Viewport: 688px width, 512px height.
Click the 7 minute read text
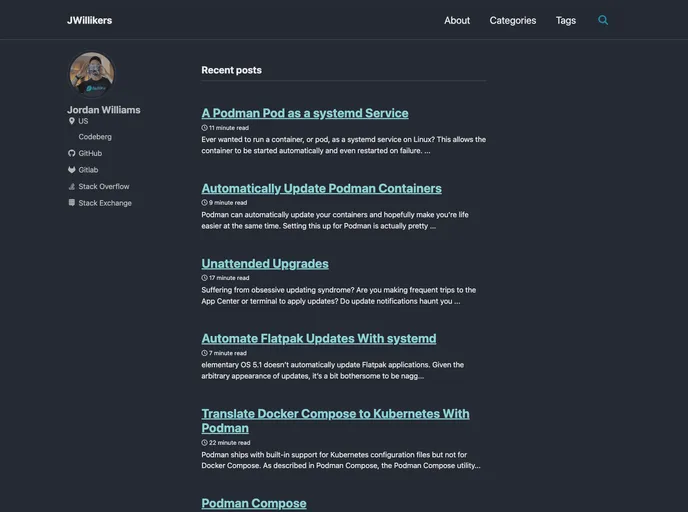tap(228, 353)
